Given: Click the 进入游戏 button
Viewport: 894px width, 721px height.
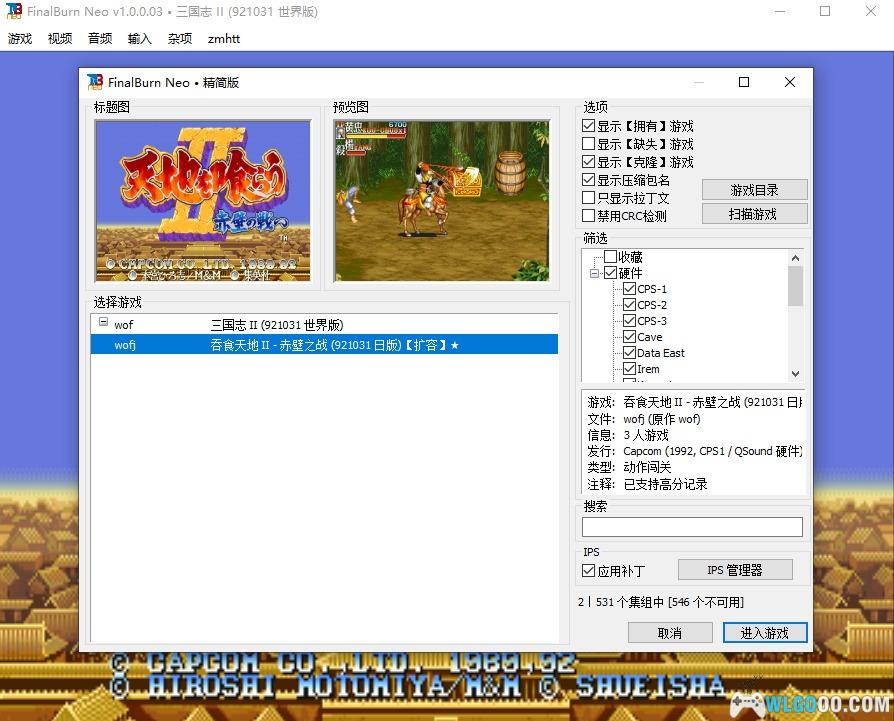Looking at the screenshot, I should (764, 633).
